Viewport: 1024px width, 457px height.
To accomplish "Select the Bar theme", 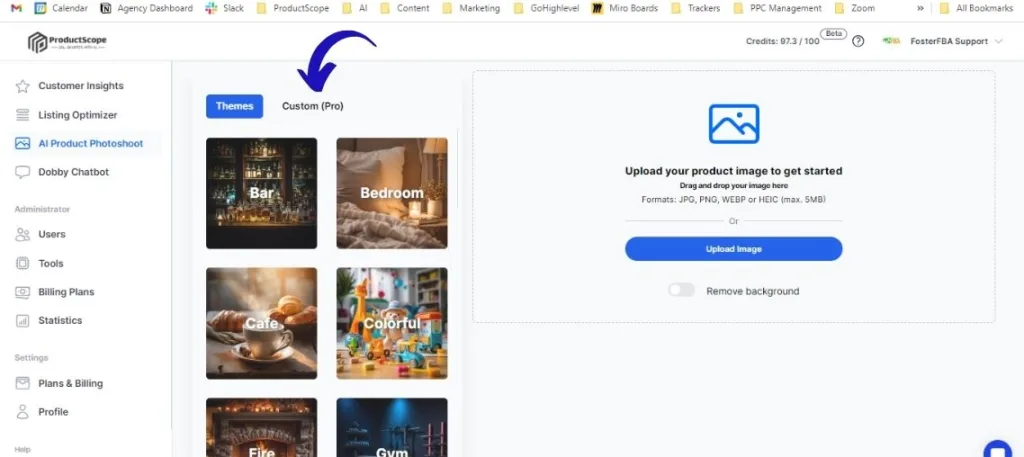I will coord(262,193).
